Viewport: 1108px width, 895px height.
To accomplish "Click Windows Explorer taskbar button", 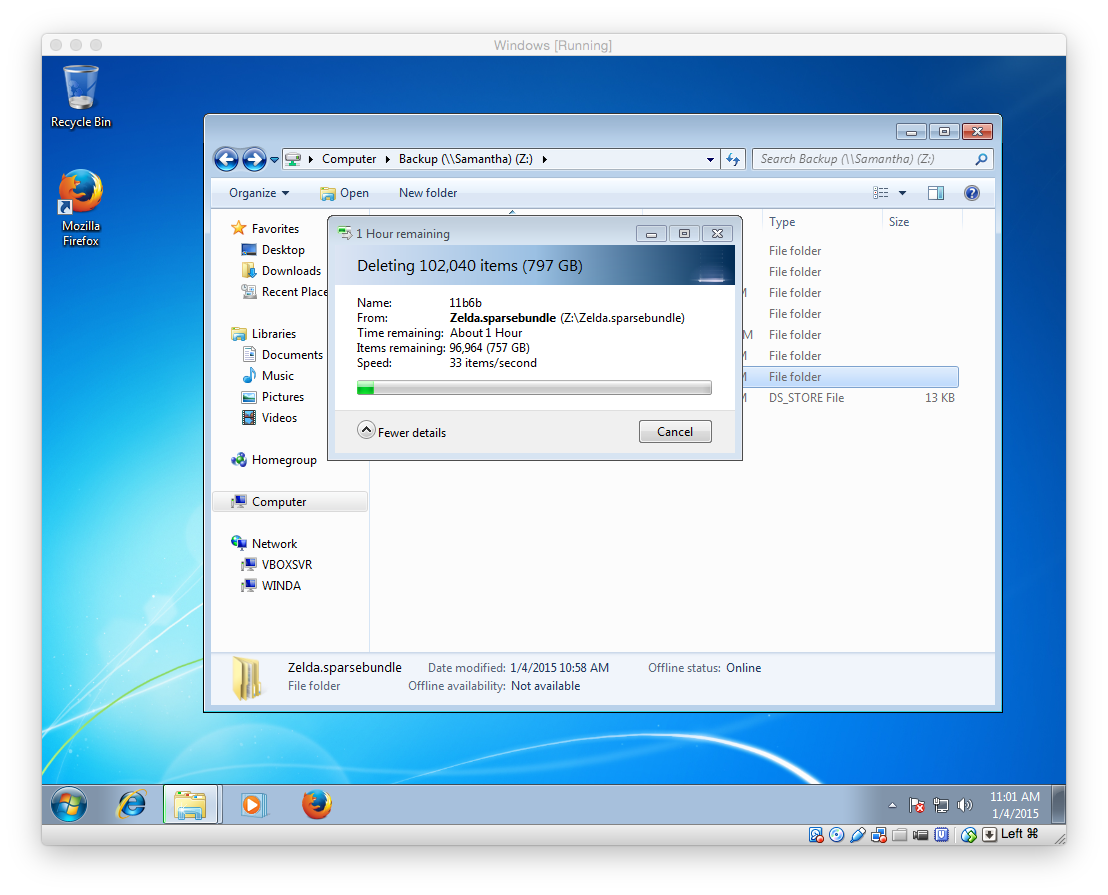I will click(x=191, y=805).
